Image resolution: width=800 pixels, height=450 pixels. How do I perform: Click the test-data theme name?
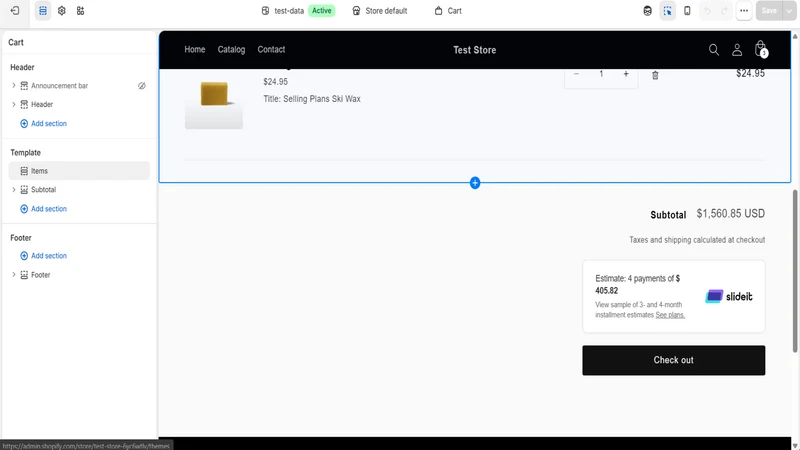point(289,11)
